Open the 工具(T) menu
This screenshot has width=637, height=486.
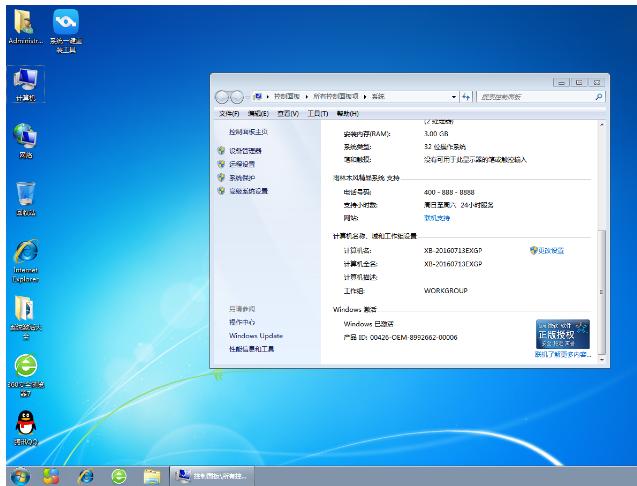coord(317,113)
